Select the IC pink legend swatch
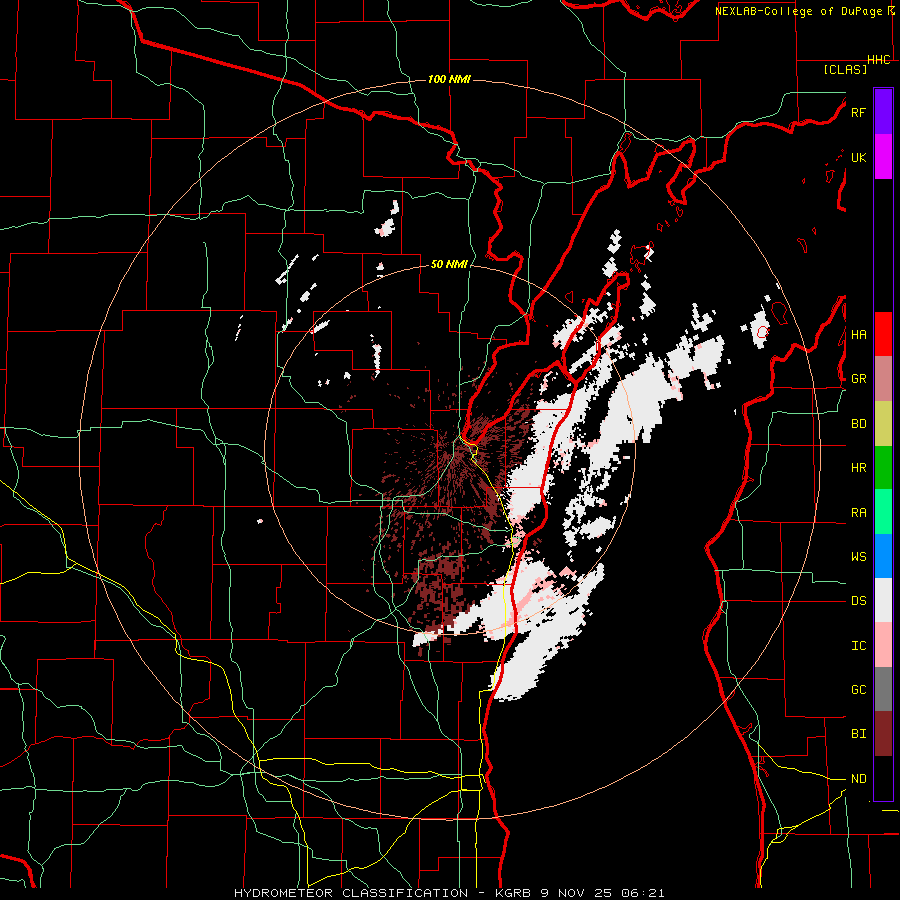900x900 pixels. (883, 645)
